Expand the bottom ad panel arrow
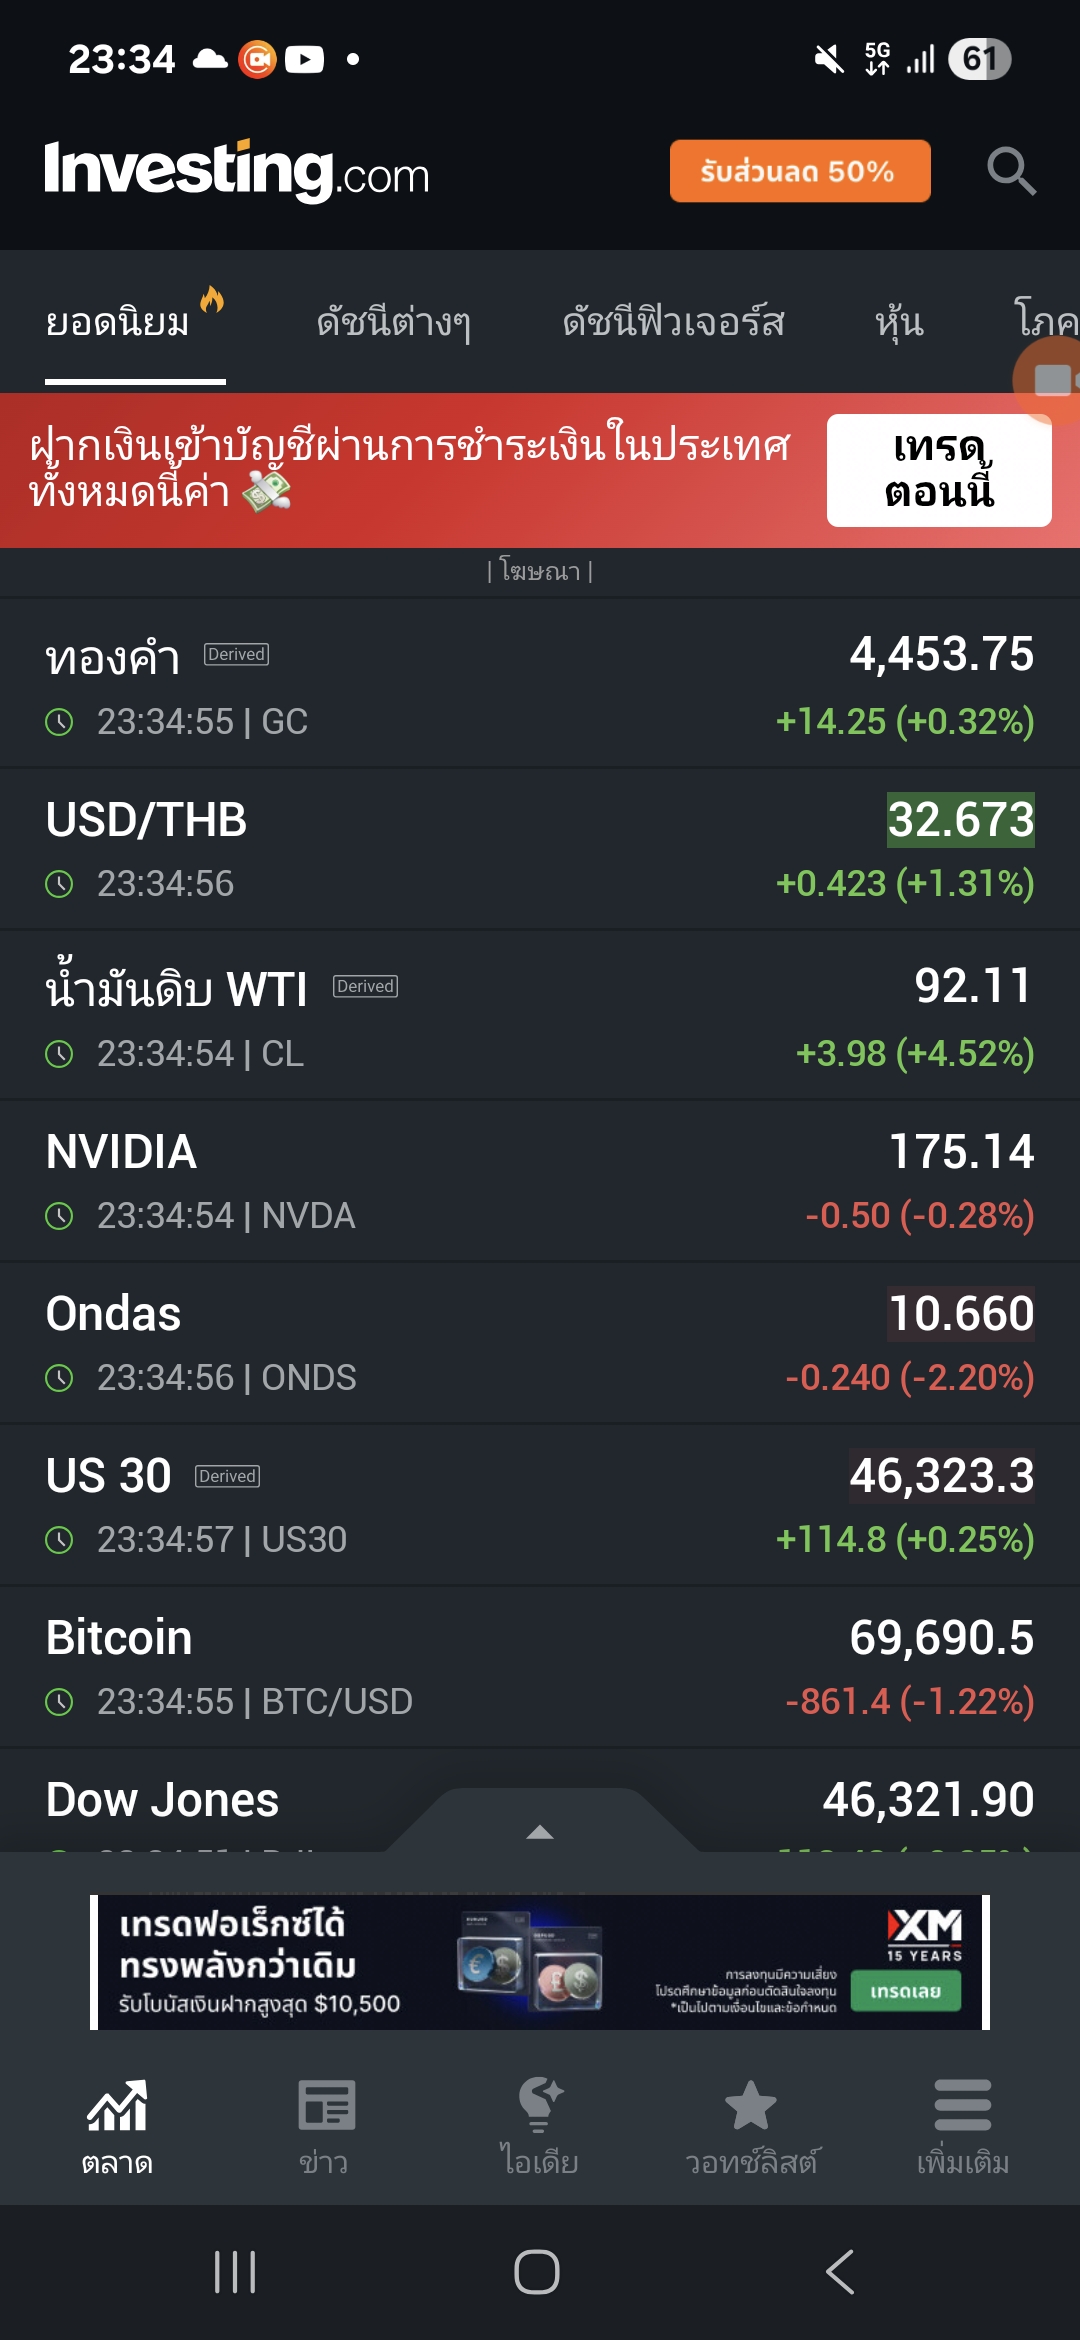Viewport: 1080px width, 2340px height. tap(540, 1832)
